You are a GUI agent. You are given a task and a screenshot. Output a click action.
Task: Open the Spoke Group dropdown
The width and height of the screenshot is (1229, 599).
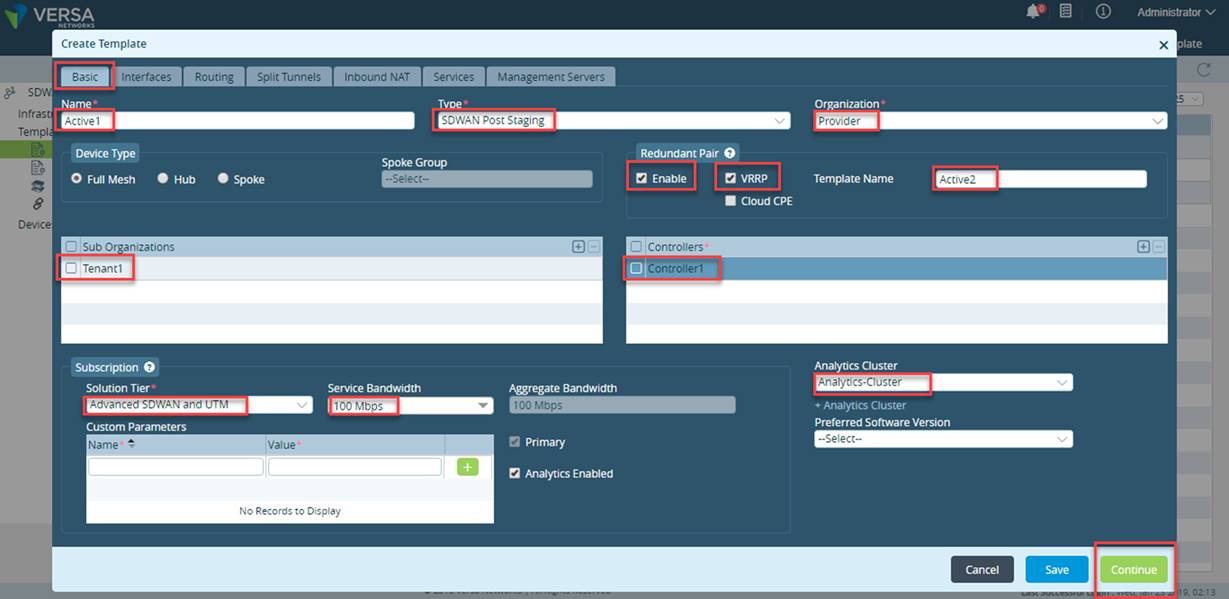(487, 179)
